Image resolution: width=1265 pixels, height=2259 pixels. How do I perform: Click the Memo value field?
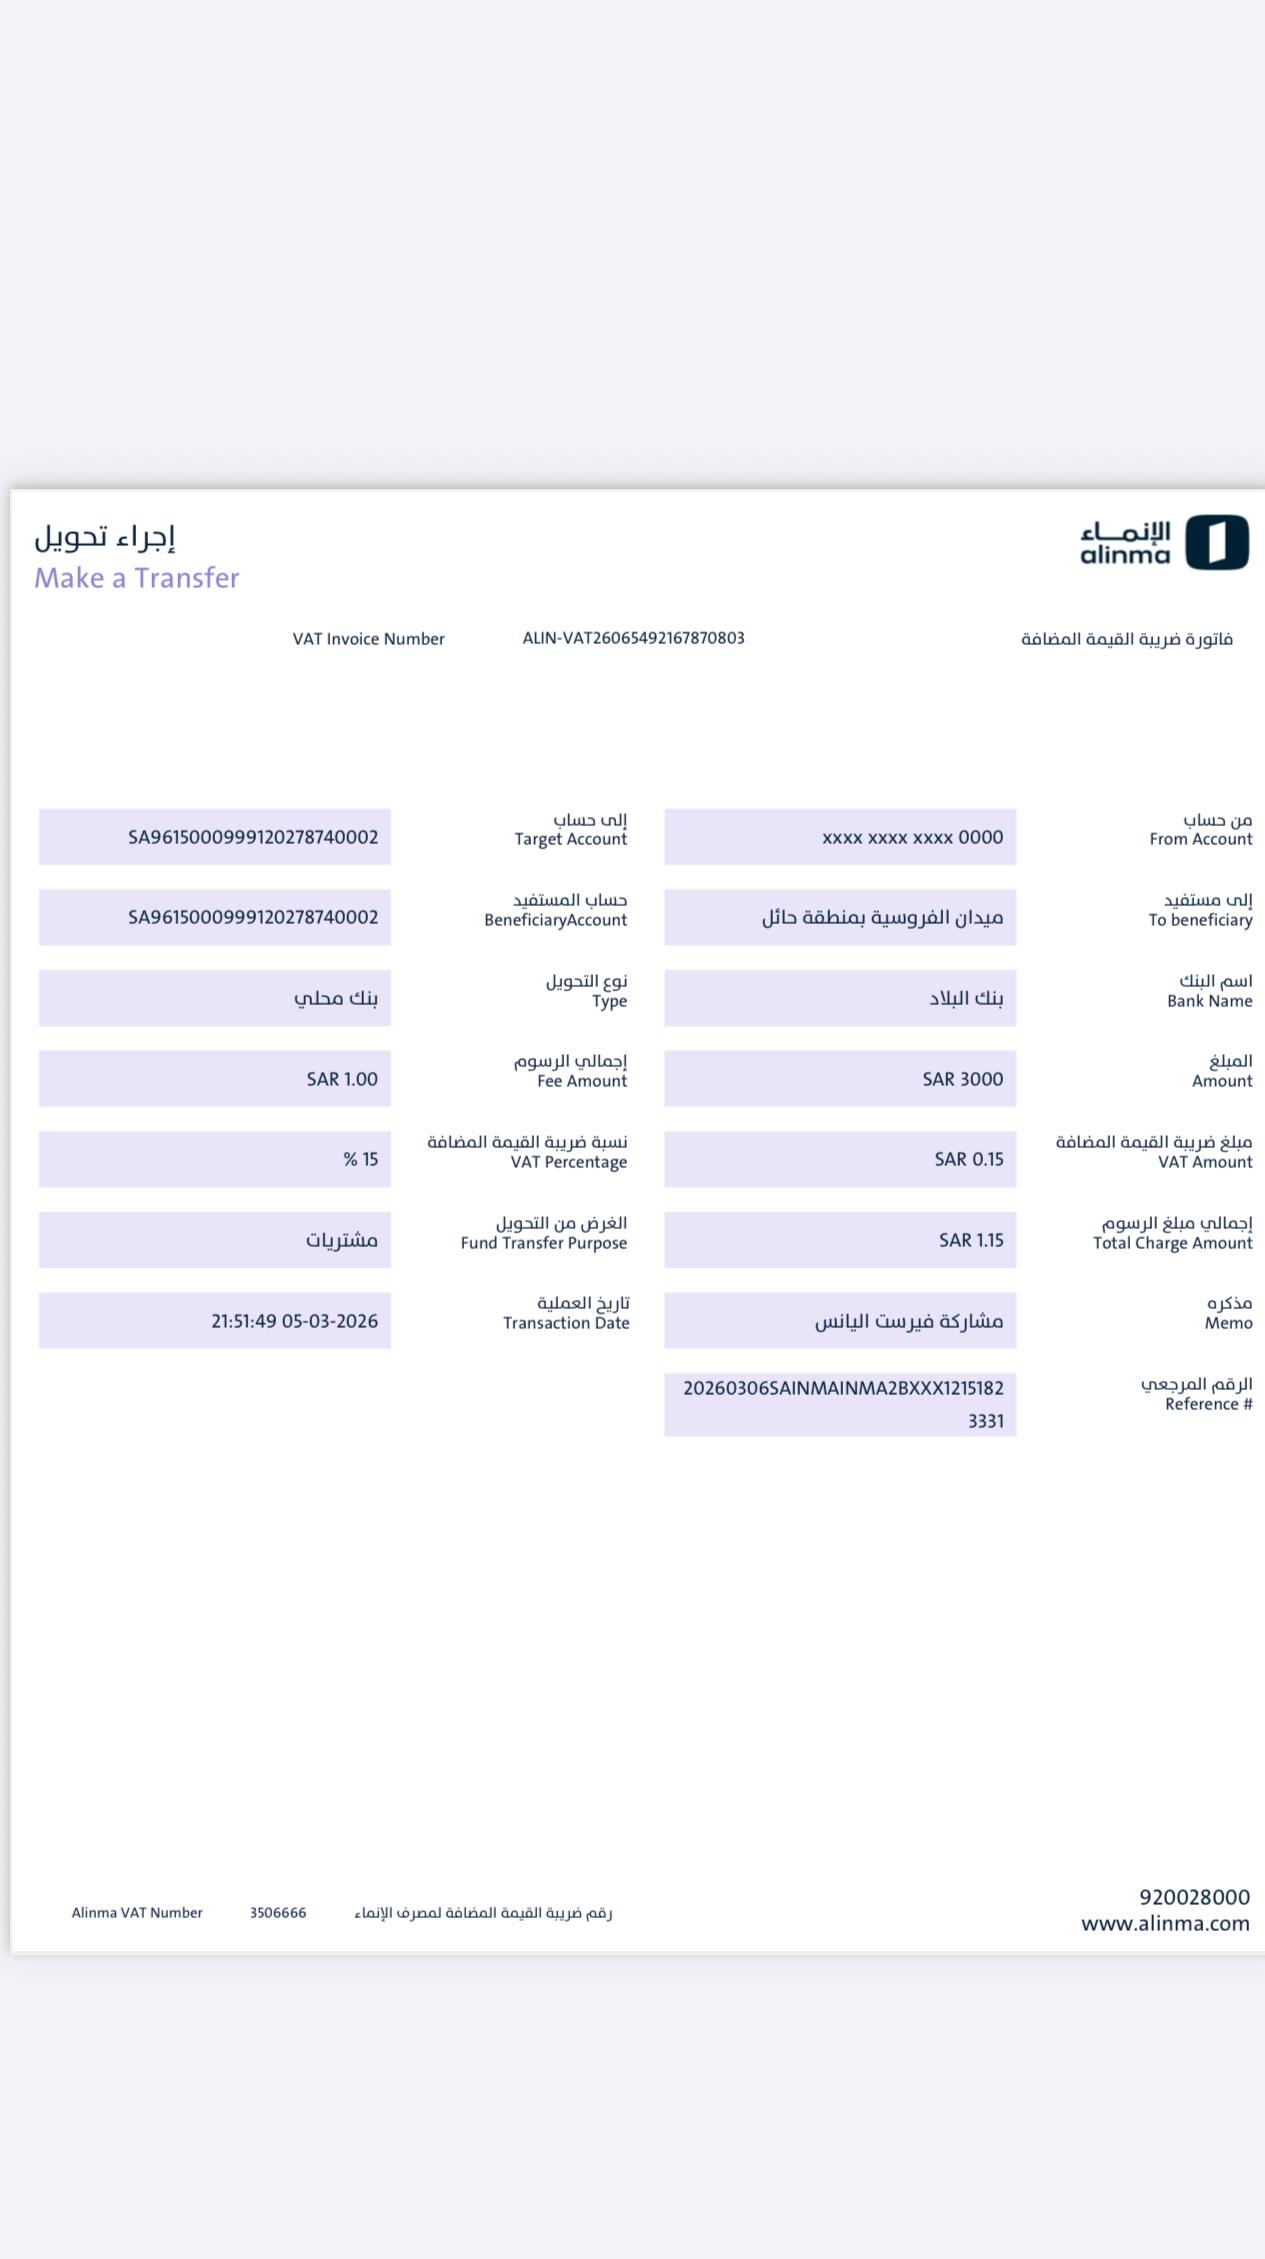point(840,1321)
